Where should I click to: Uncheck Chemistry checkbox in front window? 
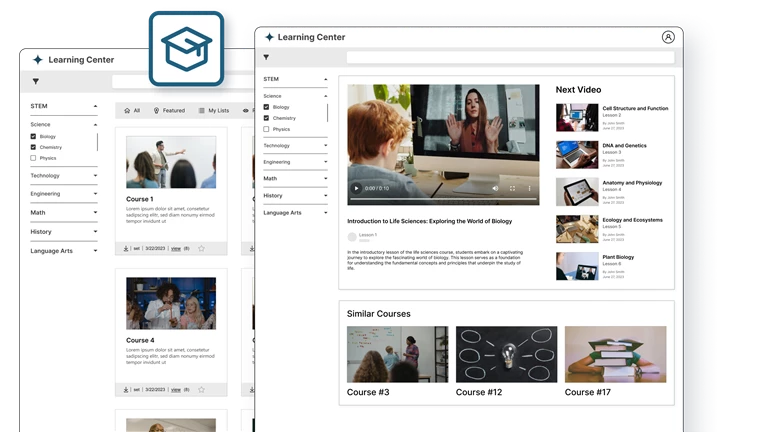click(x=266, y=118)
